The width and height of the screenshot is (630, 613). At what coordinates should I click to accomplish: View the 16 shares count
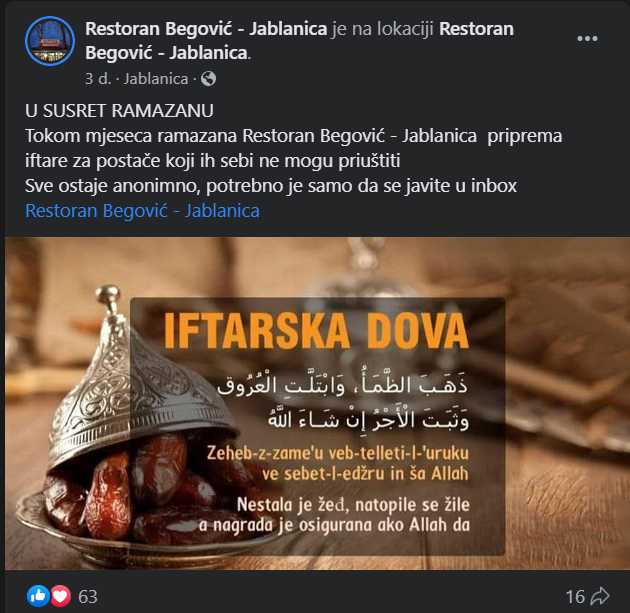[575, 597]
